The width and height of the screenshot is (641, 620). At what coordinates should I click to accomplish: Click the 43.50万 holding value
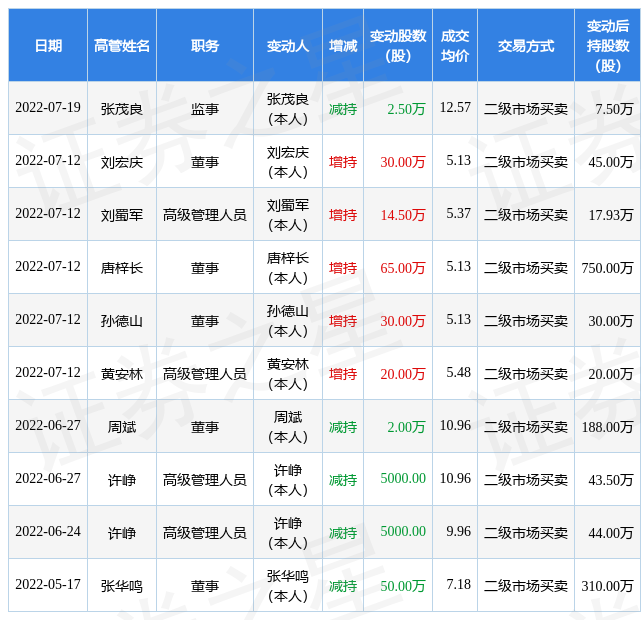pos(611,480)
